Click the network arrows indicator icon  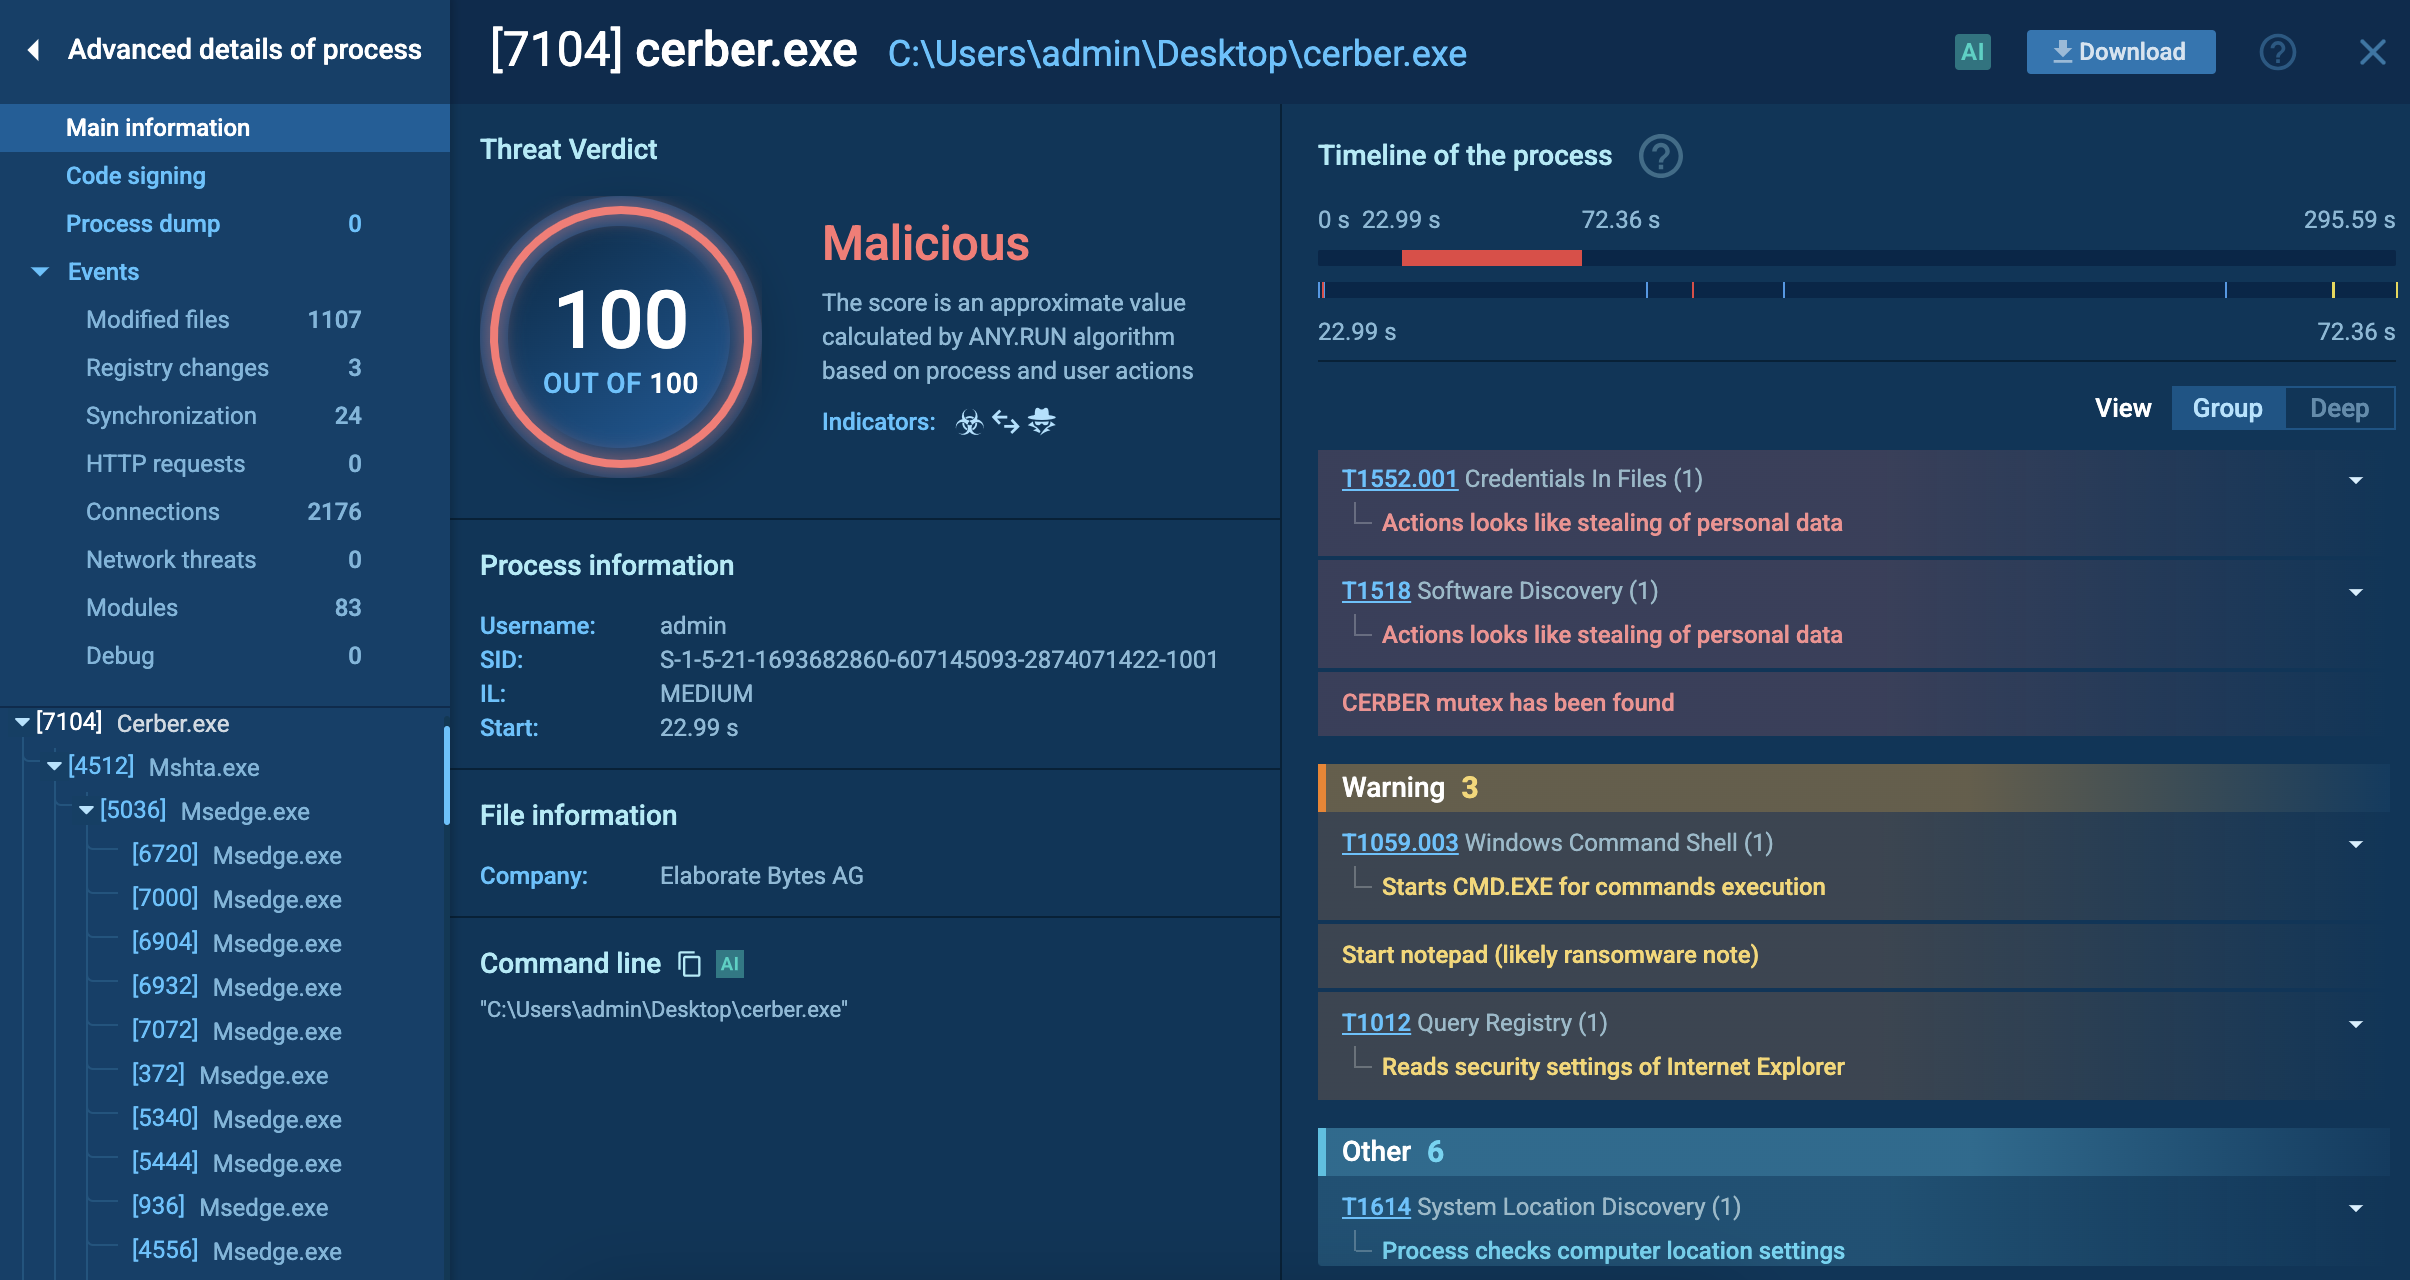(1005, 422)
